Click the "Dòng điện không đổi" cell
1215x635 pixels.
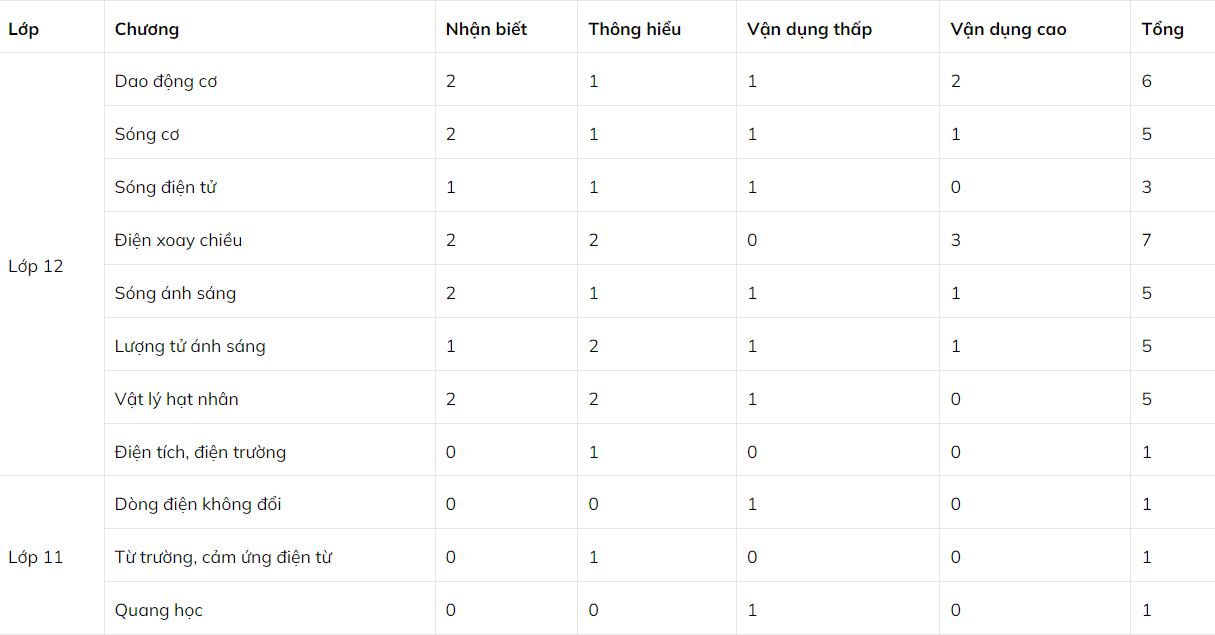198,504
